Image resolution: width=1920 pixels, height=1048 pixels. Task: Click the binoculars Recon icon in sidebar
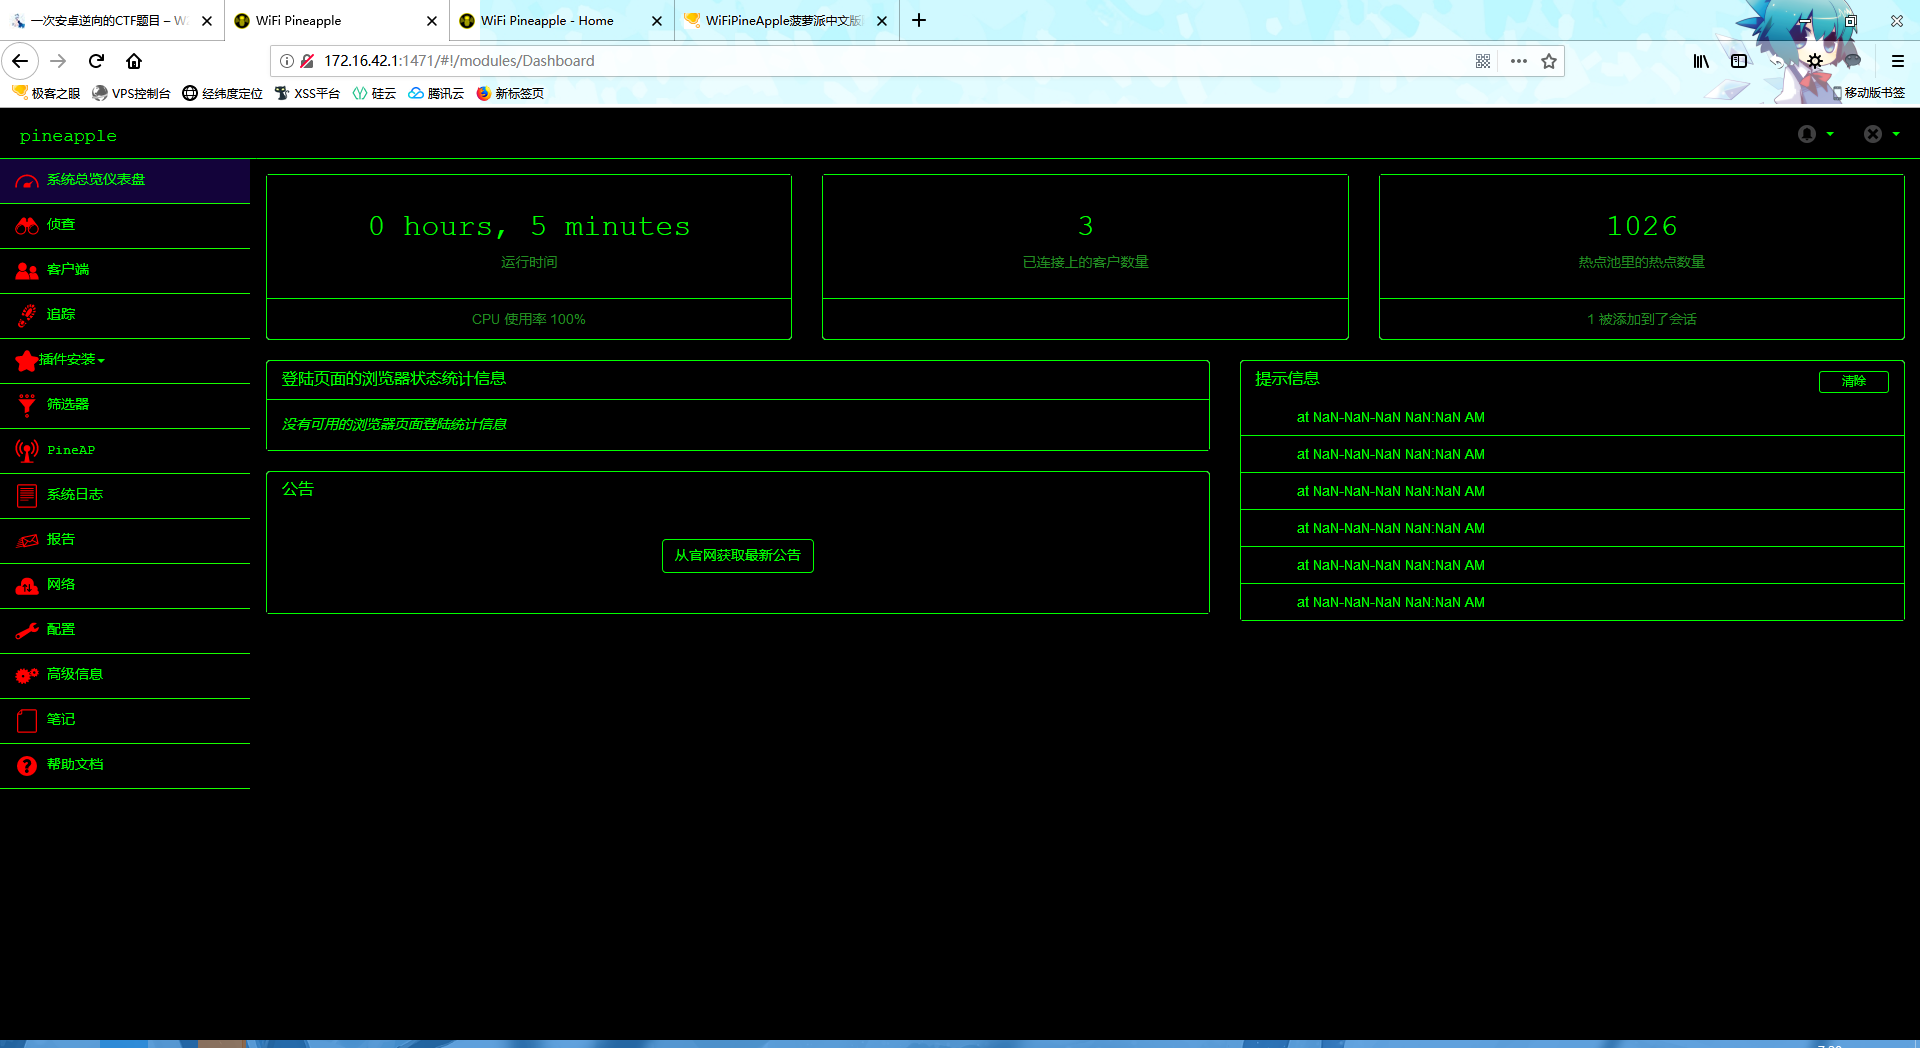coord(27,226)
